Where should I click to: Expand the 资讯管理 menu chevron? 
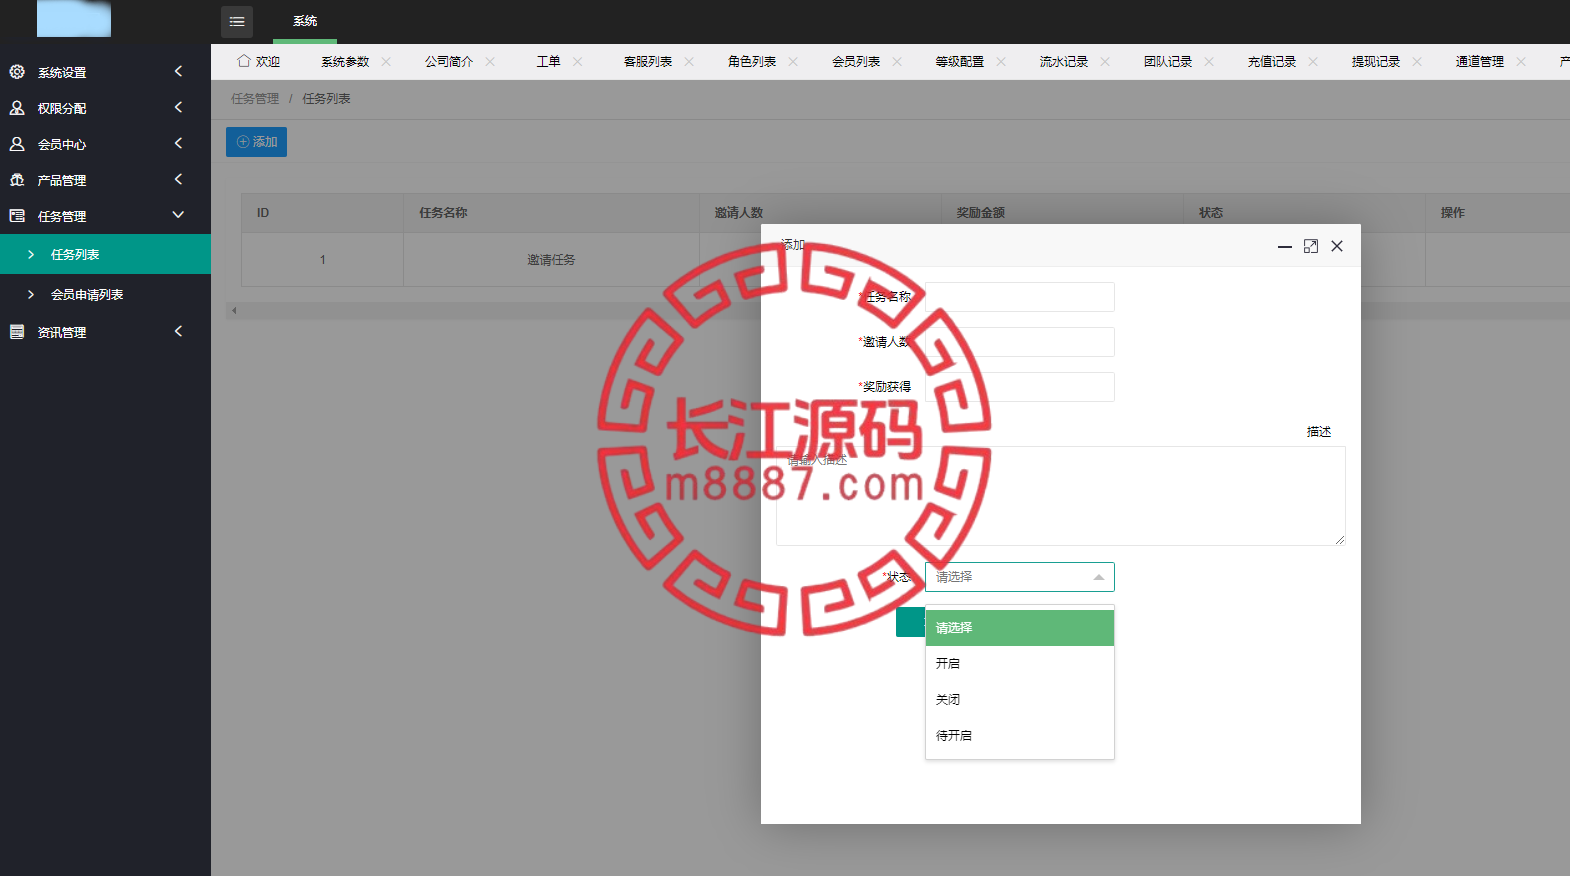point(178,331)
